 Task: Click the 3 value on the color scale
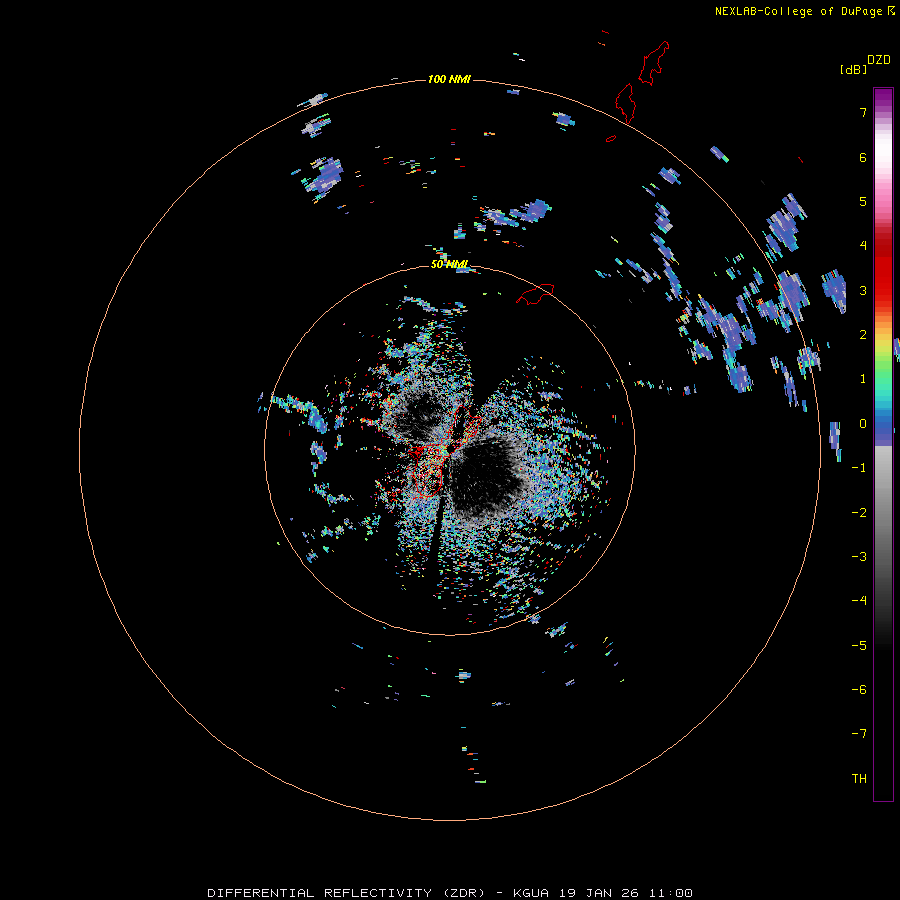pos(863,290)
